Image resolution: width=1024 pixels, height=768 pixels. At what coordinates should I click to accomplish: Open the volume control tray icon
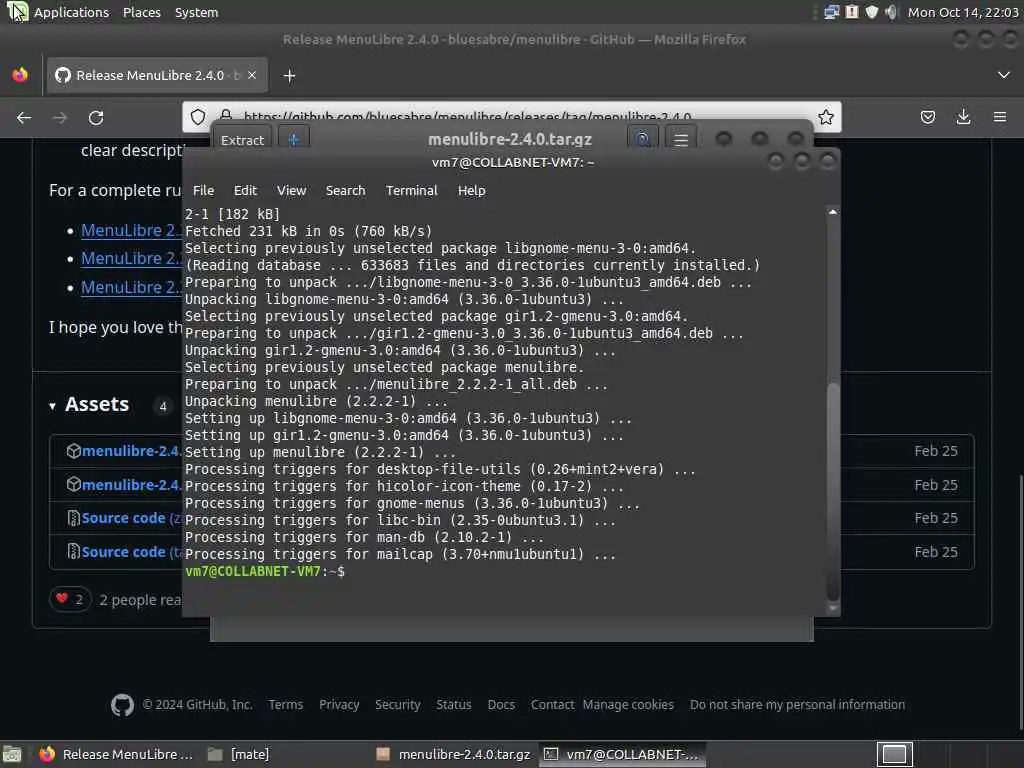891,12
